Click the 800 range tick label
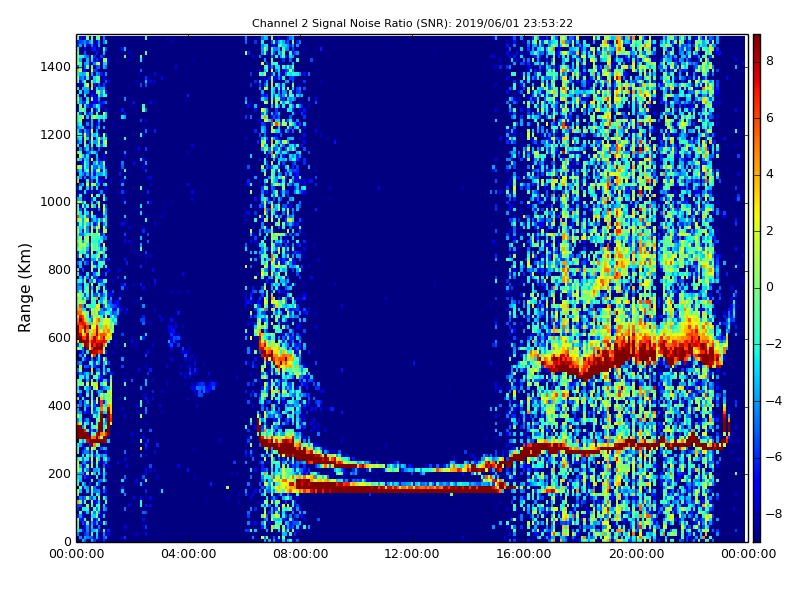The image size is (800, 600). point(59,270)
